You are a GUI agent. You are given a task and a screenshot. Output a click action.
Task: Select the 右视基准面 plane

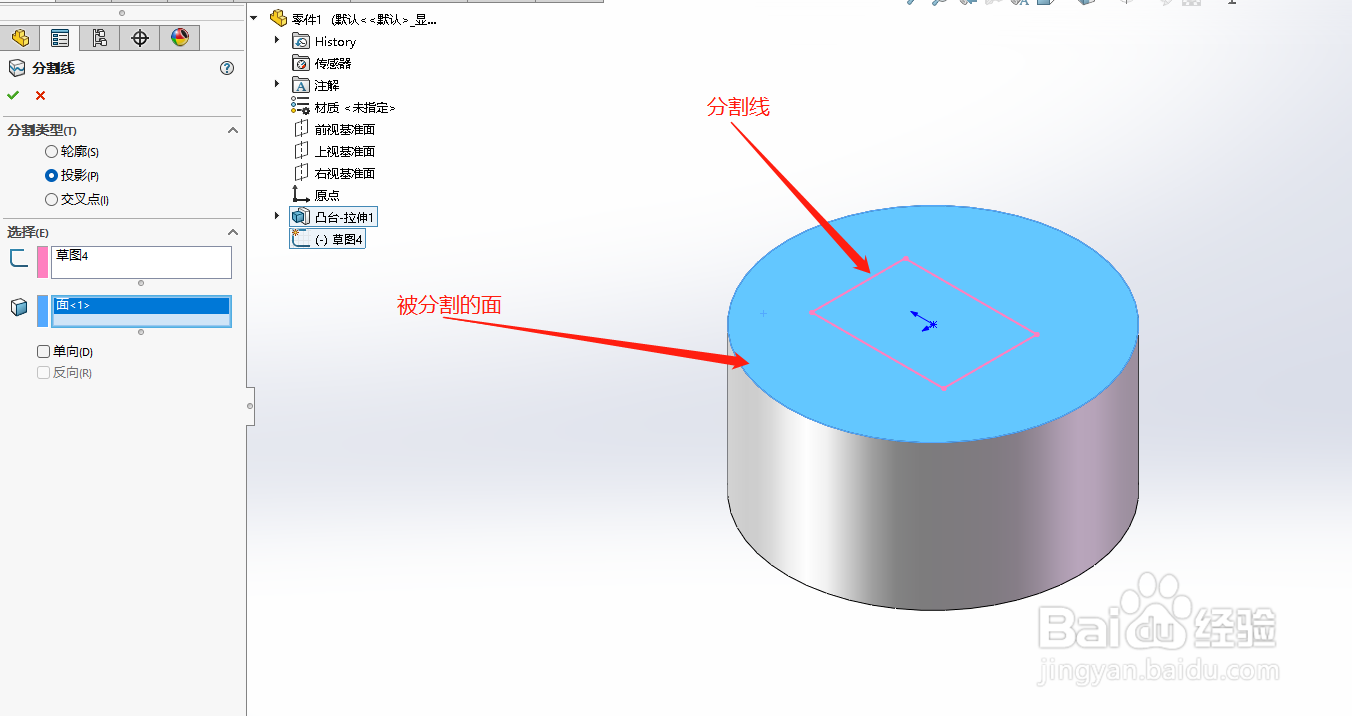tap(334, 173)
